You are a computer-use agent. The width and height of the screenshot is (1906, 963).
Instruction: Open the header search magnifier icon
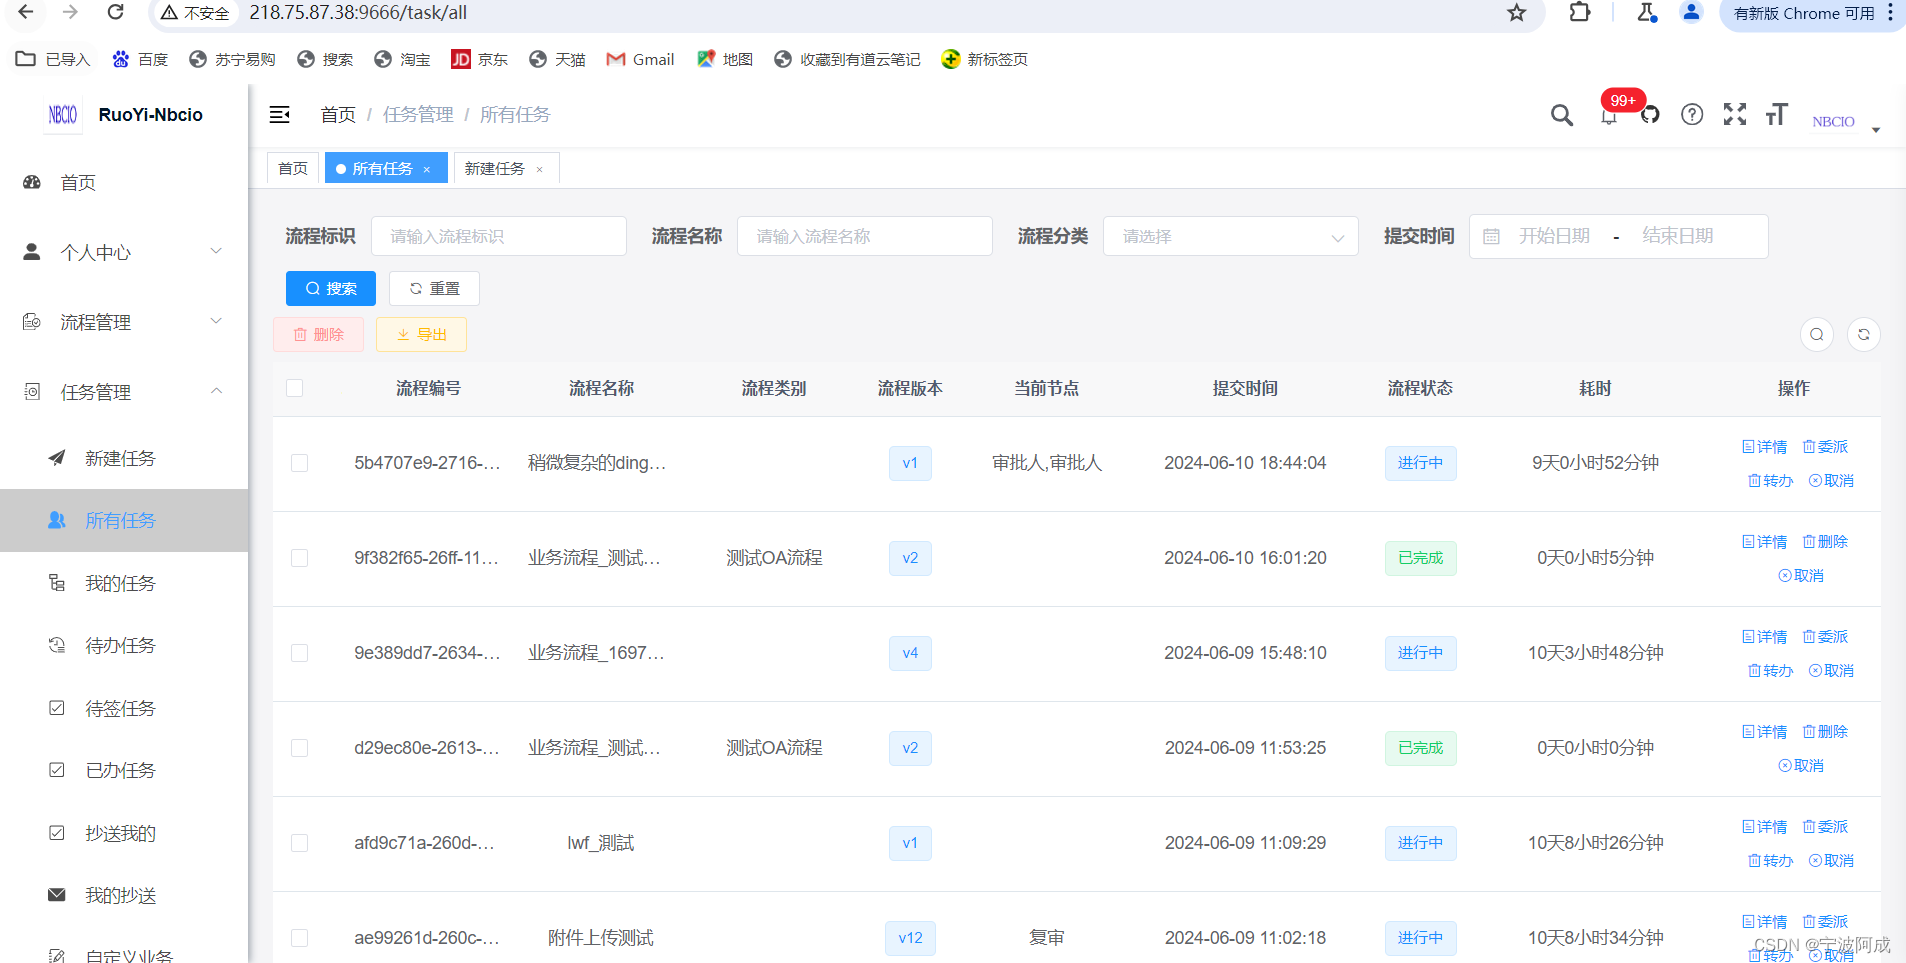1561,115
